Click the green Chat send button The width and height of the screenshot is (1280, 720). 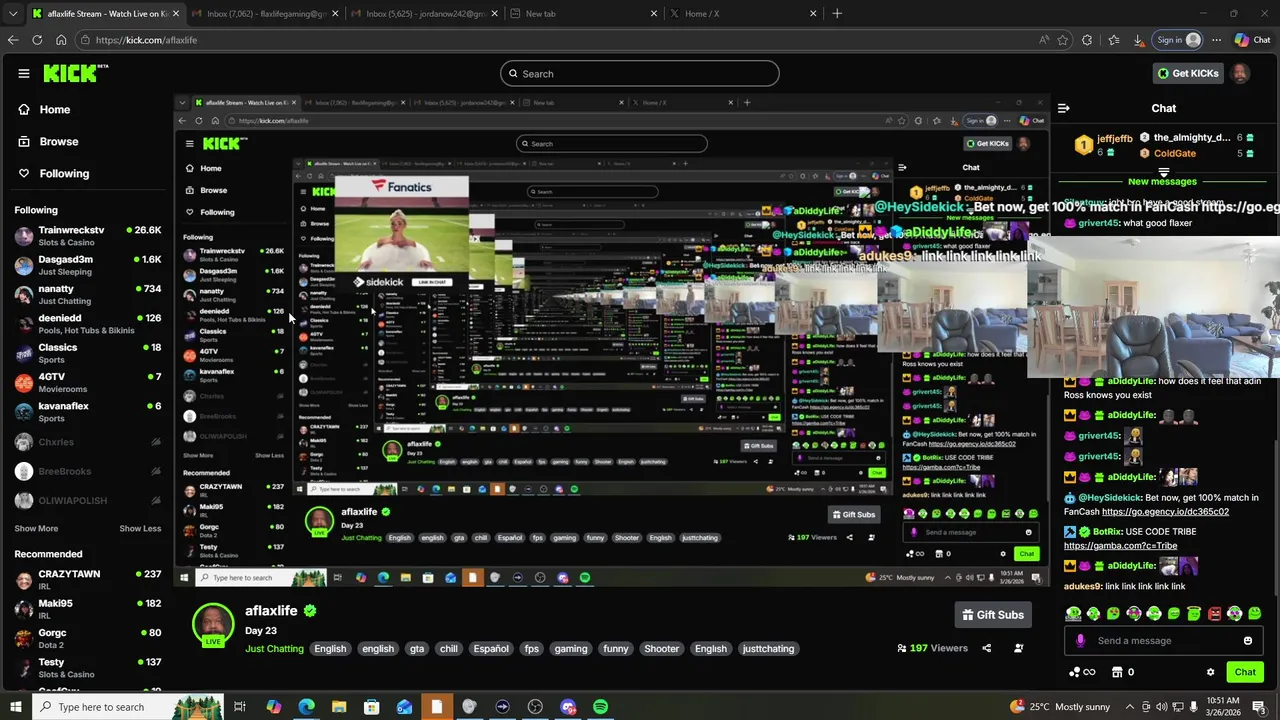click(1245, 672)
